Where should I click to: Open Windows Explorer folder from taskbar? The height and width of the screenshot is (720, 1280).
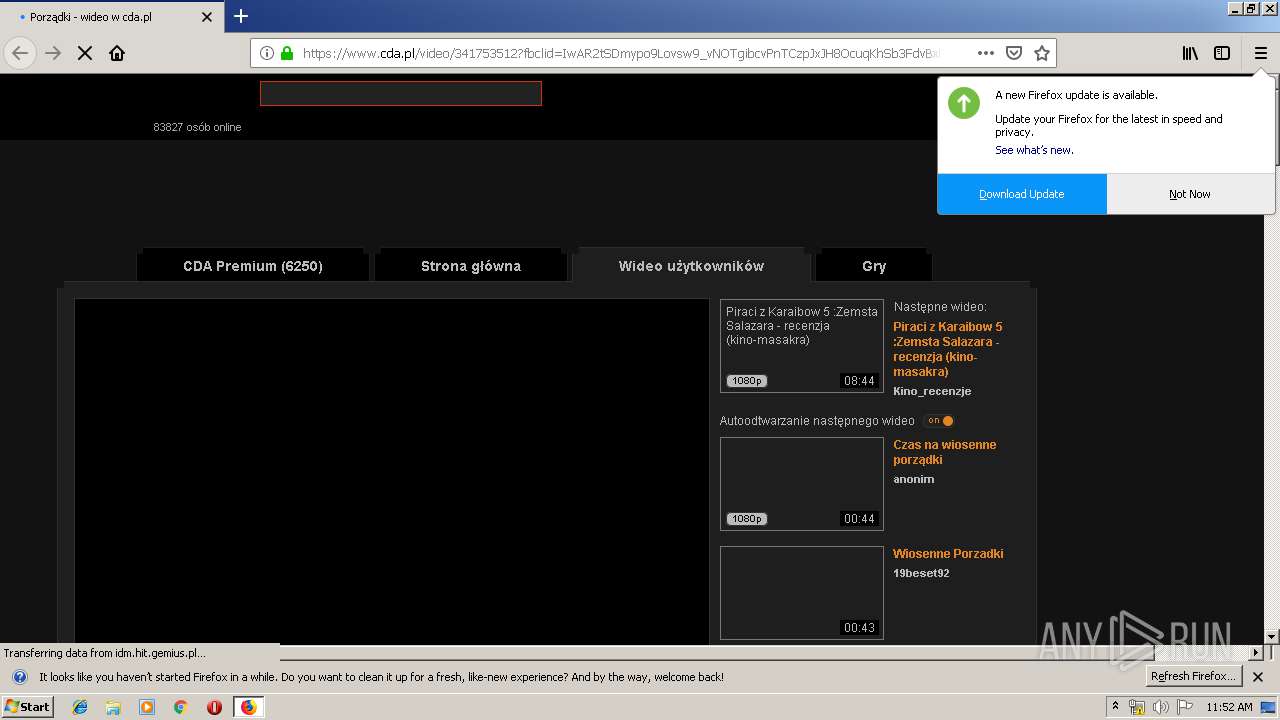[113, 707]
